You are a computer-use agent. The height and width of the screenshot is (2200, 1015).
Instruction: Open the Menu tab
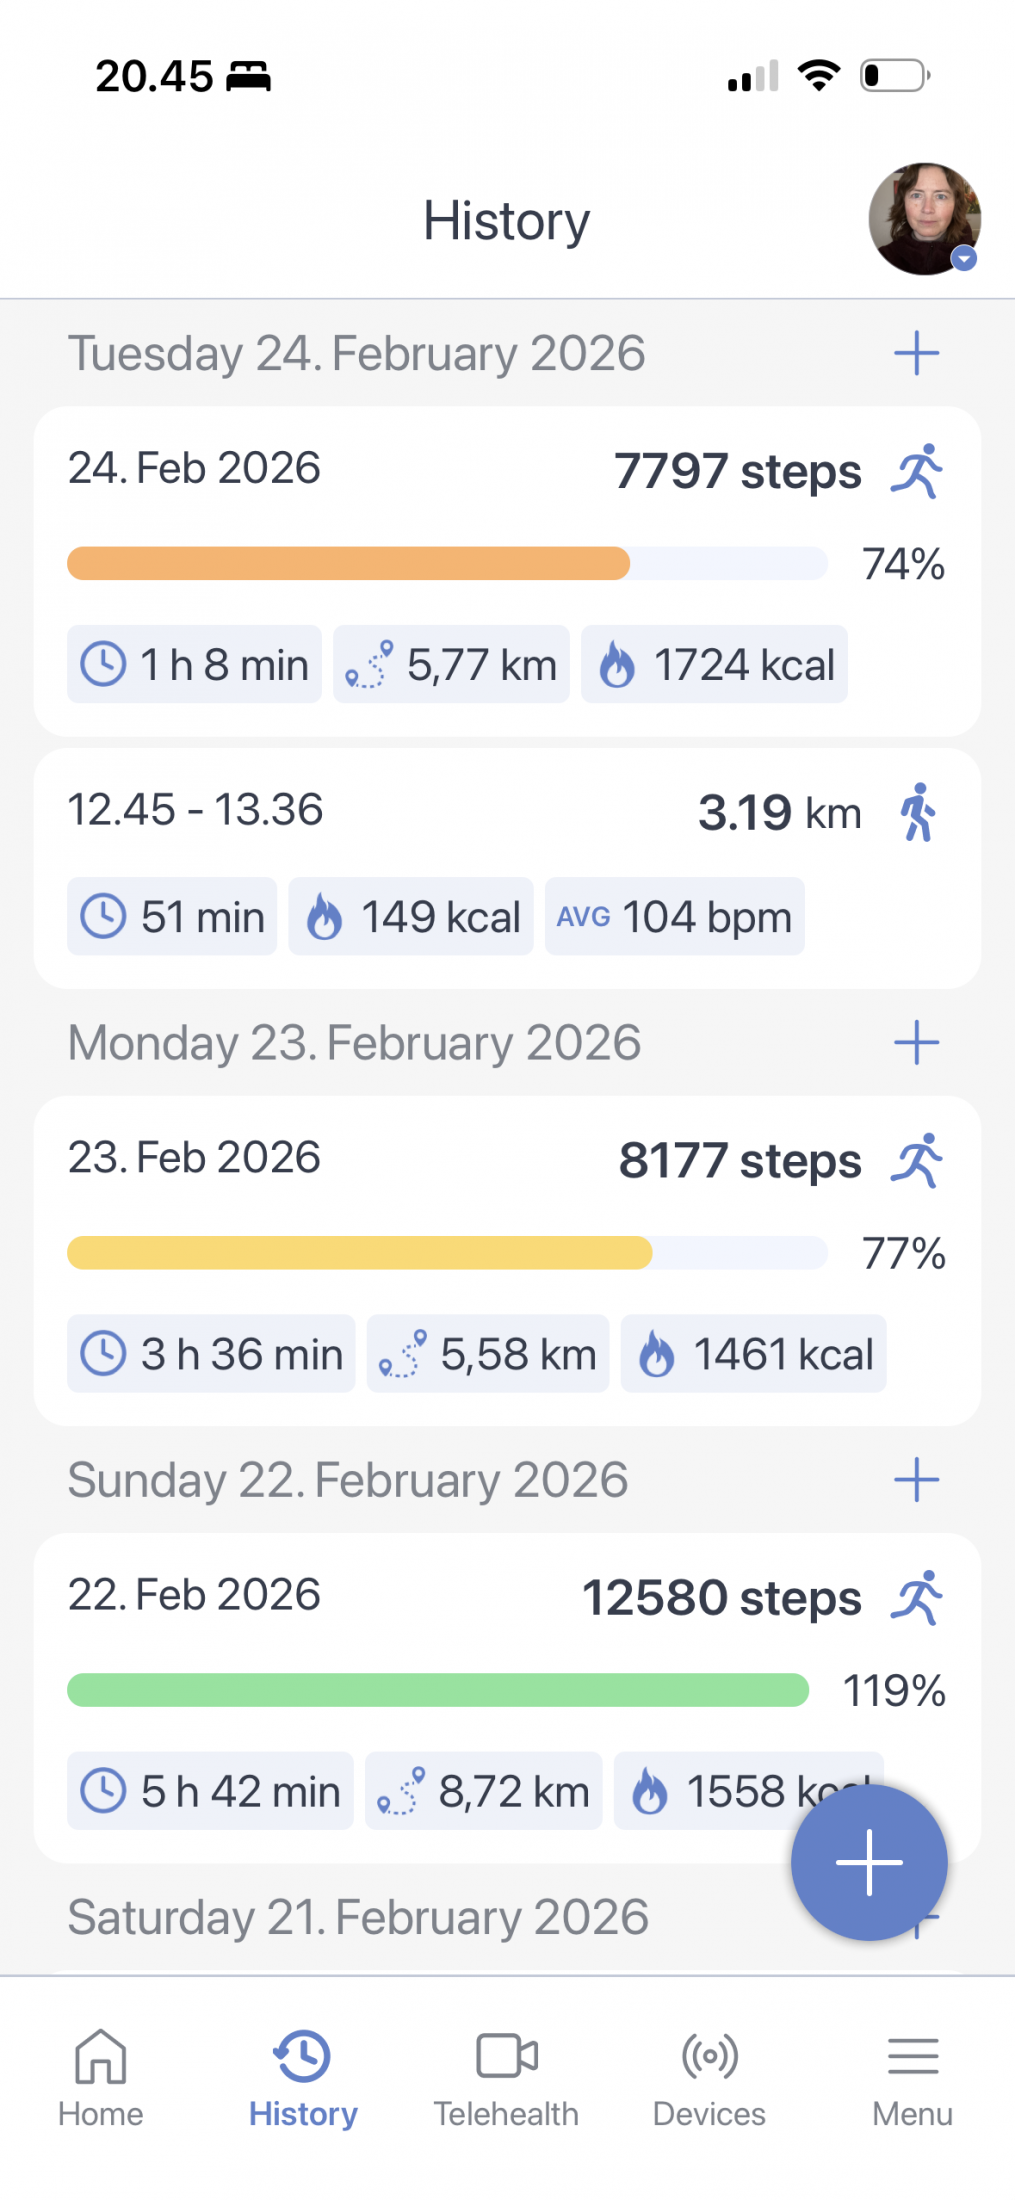click(912, 2076)
